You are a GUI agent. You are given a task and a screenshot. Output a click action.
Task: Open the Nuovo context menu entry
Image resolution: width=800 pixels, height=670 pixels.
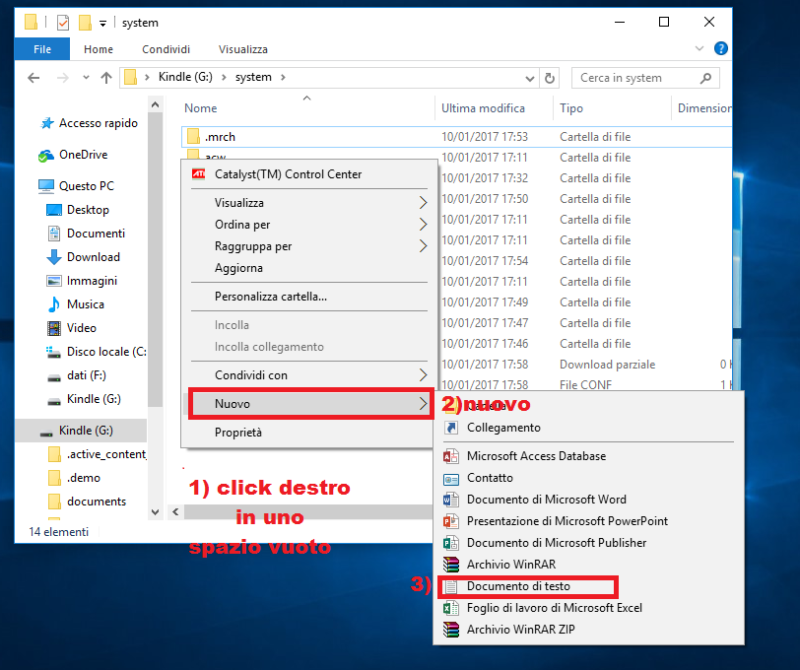pos(310,404)
